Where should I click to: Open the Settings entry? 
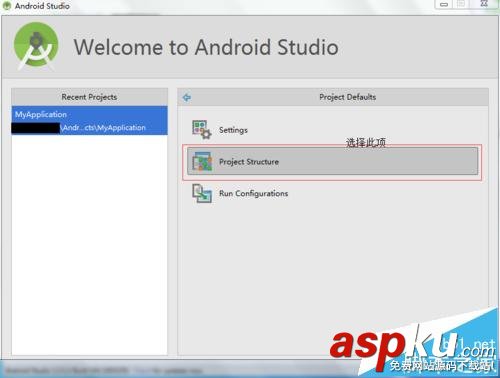pyautogui.click(x=332, y=130)
